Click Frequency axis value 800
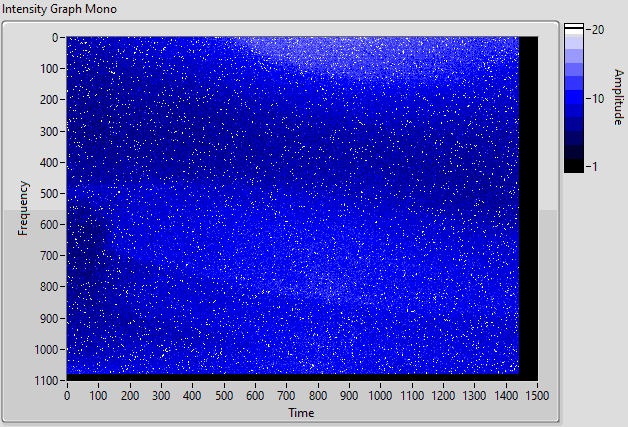 (x=49, y=287)
